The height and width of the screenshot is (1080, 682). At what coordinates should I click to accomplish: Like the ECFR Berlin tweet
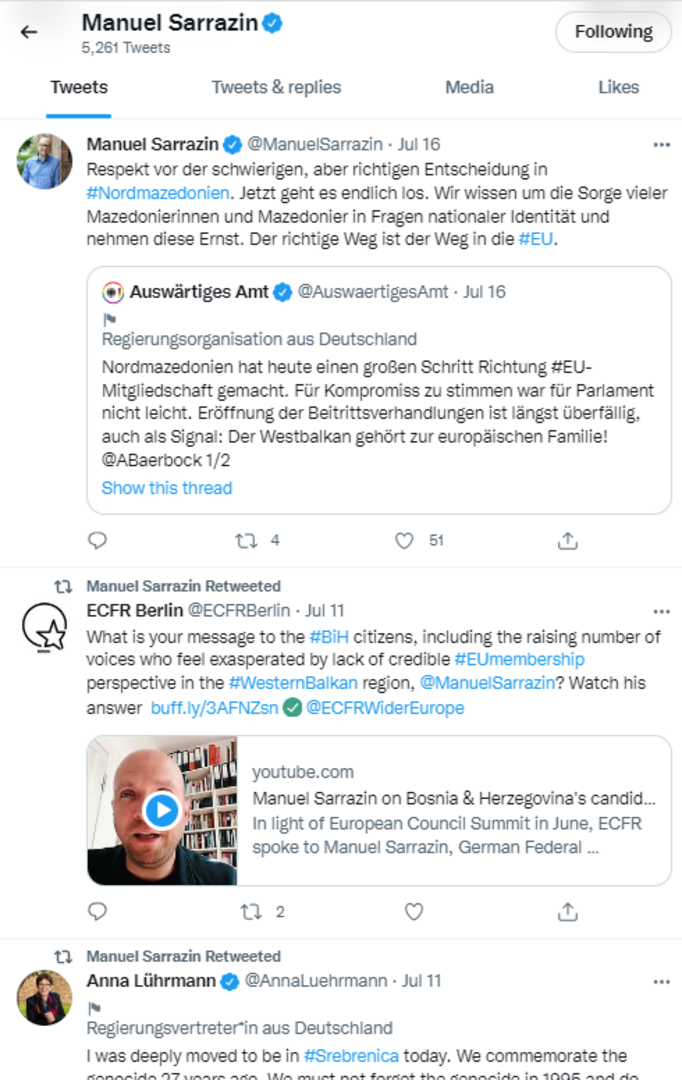coord(414,912)
